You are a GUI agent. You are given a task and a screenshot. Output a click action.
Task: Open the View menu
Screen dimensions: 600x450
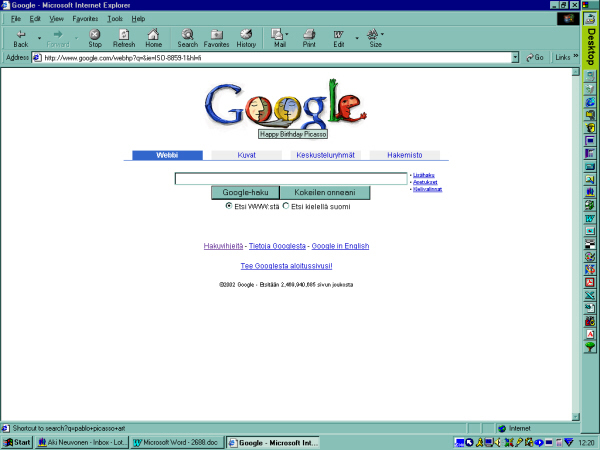(x=56, y=19)
